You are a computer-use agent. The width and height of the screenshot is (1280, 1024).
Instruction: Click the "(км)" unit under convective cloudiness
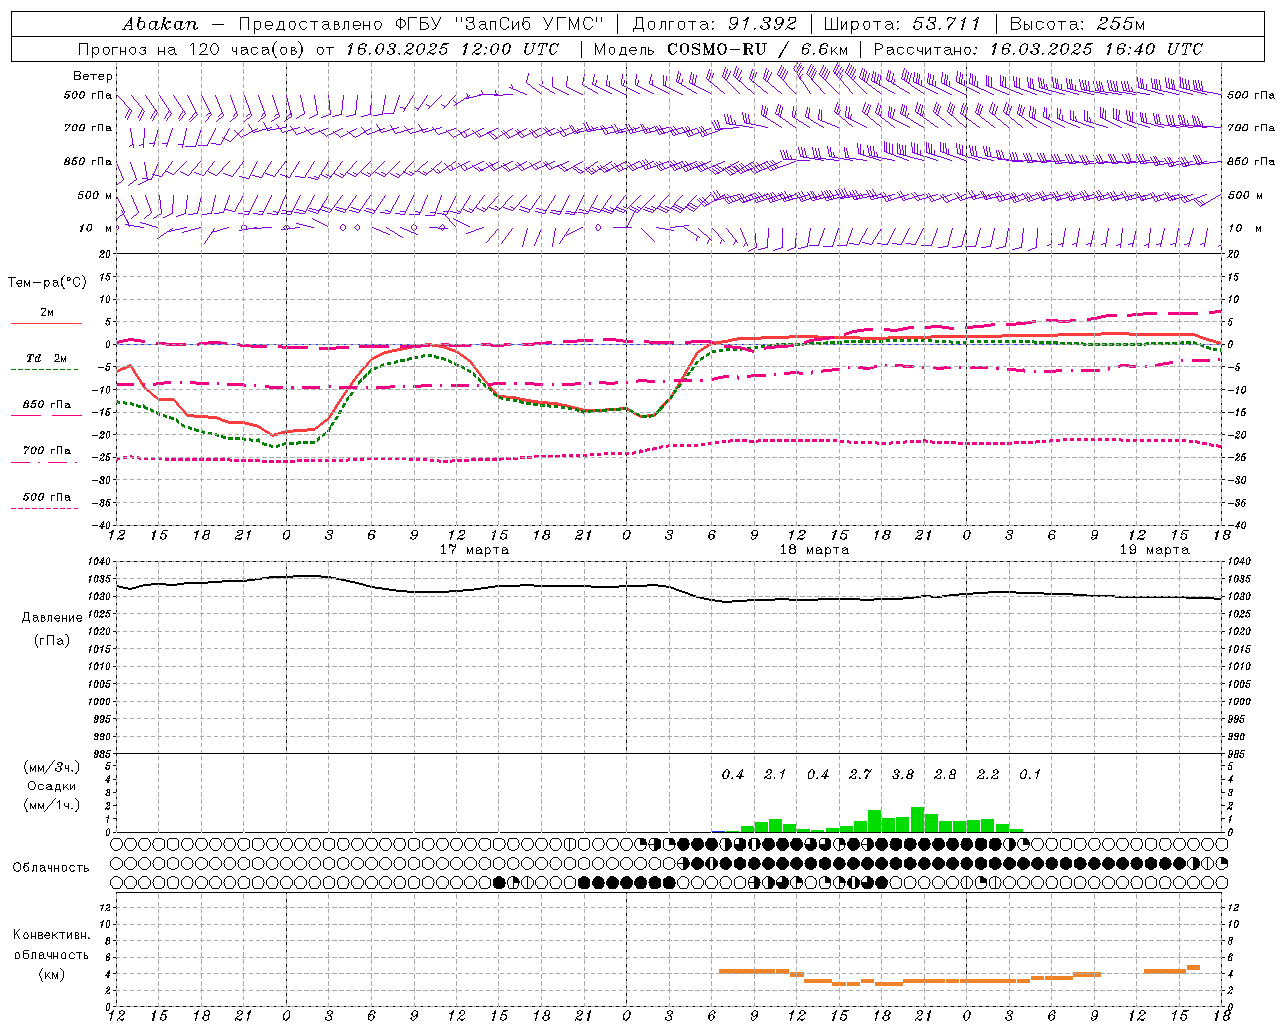(51, 974)
